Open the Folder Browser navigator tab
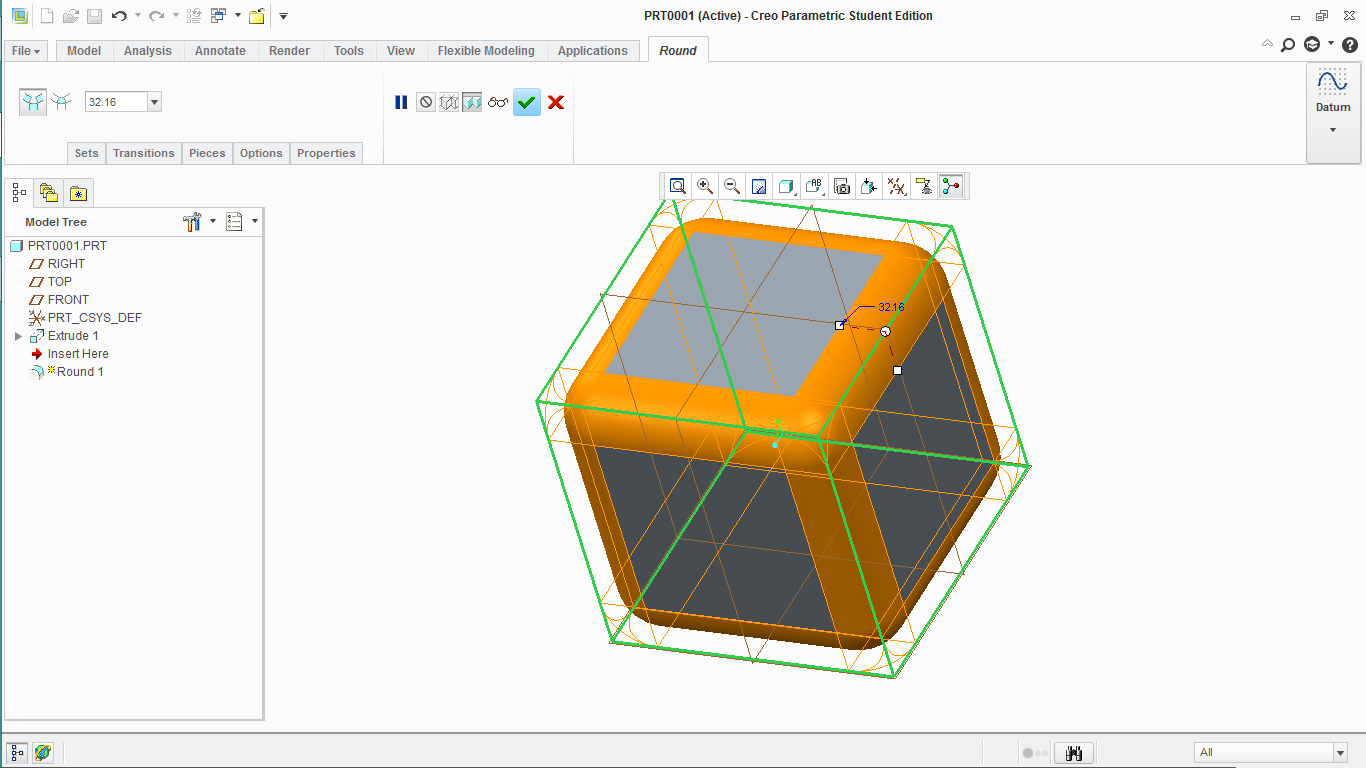Screen dimensions: 1366x768 coord(48,192)
